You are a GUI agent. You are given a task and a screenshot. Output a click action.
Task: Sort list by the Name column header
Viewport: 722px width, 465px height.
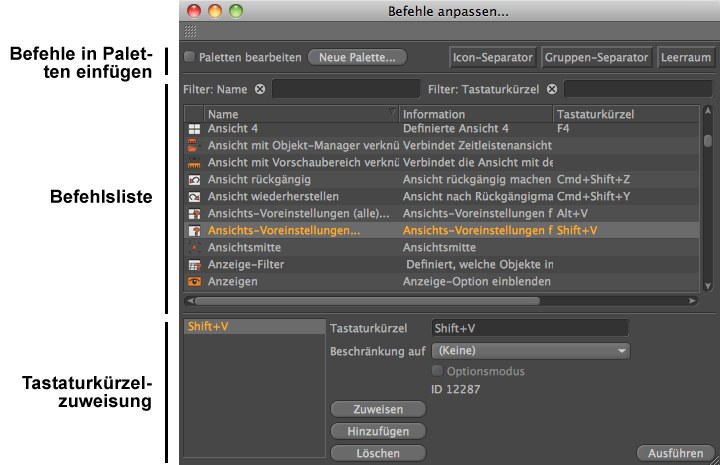tap(300, 114)
